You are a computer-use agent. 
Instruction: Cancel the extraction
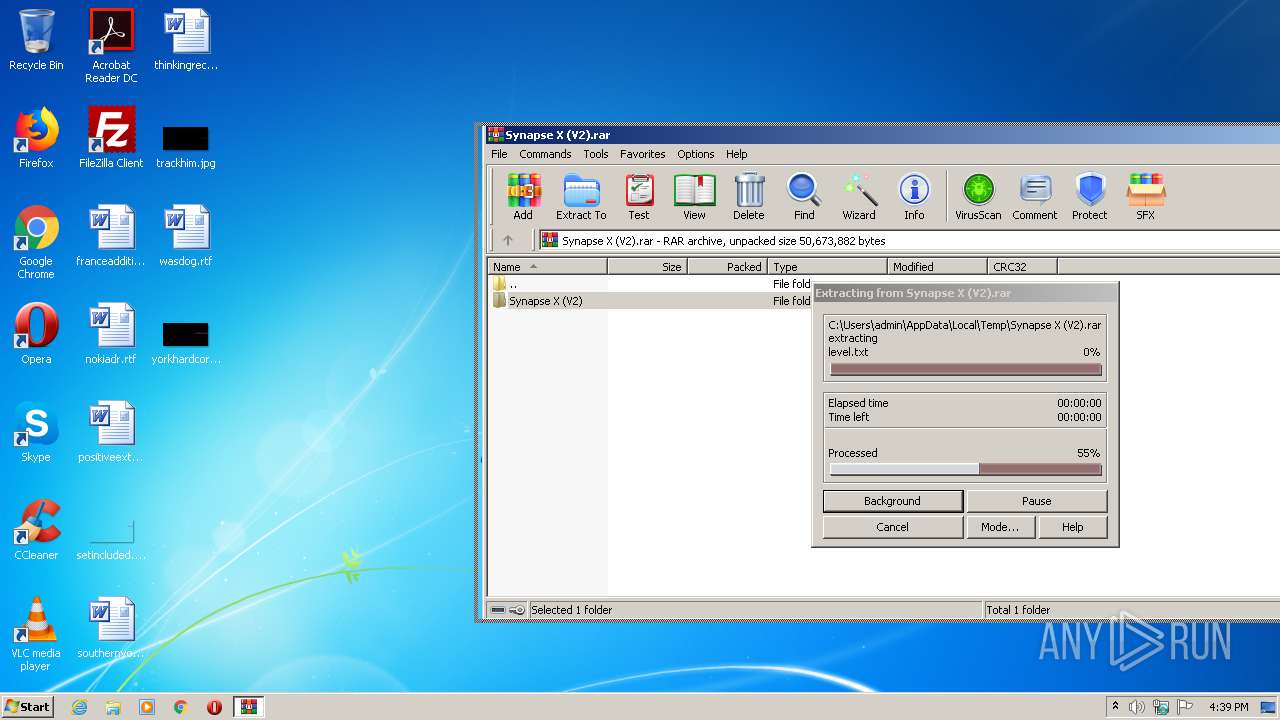(892, 527)
